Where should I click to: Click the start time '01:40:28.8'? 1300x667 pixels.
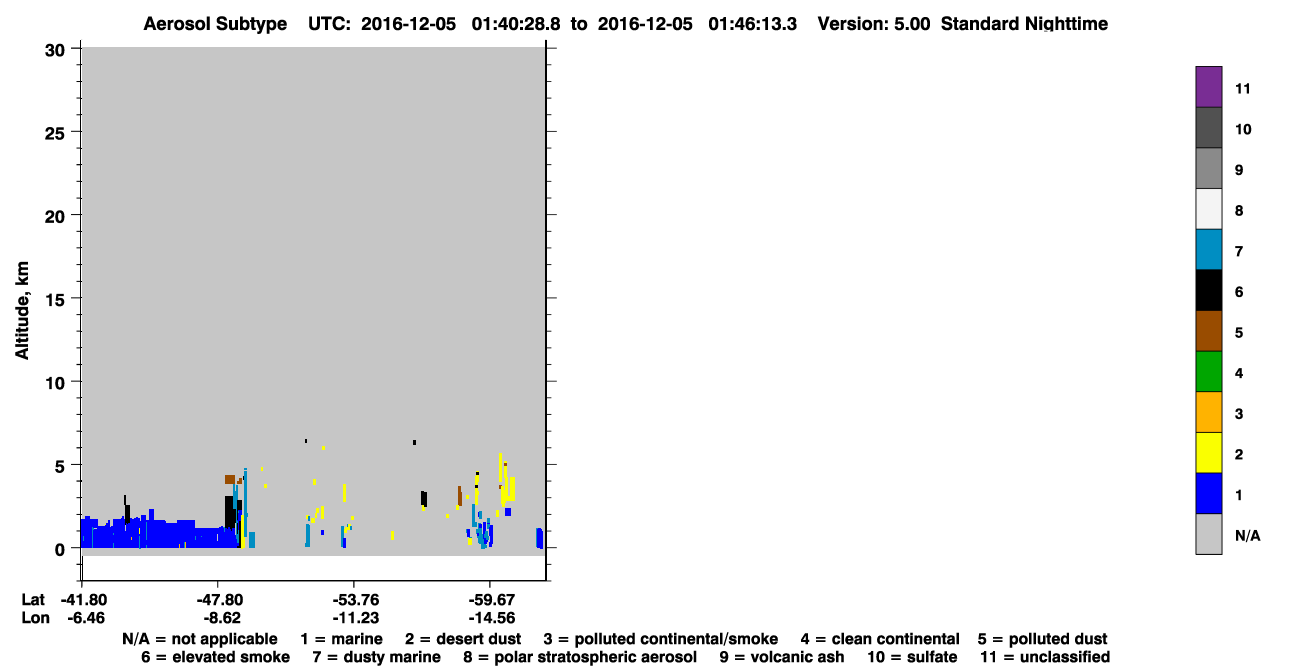tap(516, 23)
